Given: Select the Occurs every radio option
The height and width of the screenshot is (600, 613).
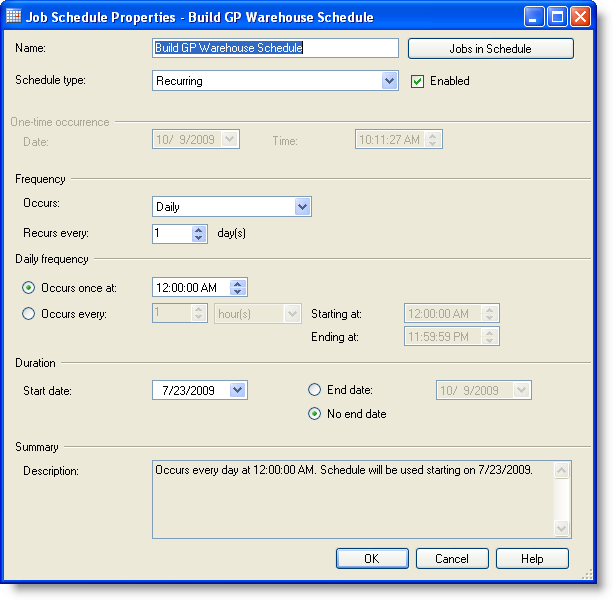Looking at the screenshot, I should tap(29, 314).
